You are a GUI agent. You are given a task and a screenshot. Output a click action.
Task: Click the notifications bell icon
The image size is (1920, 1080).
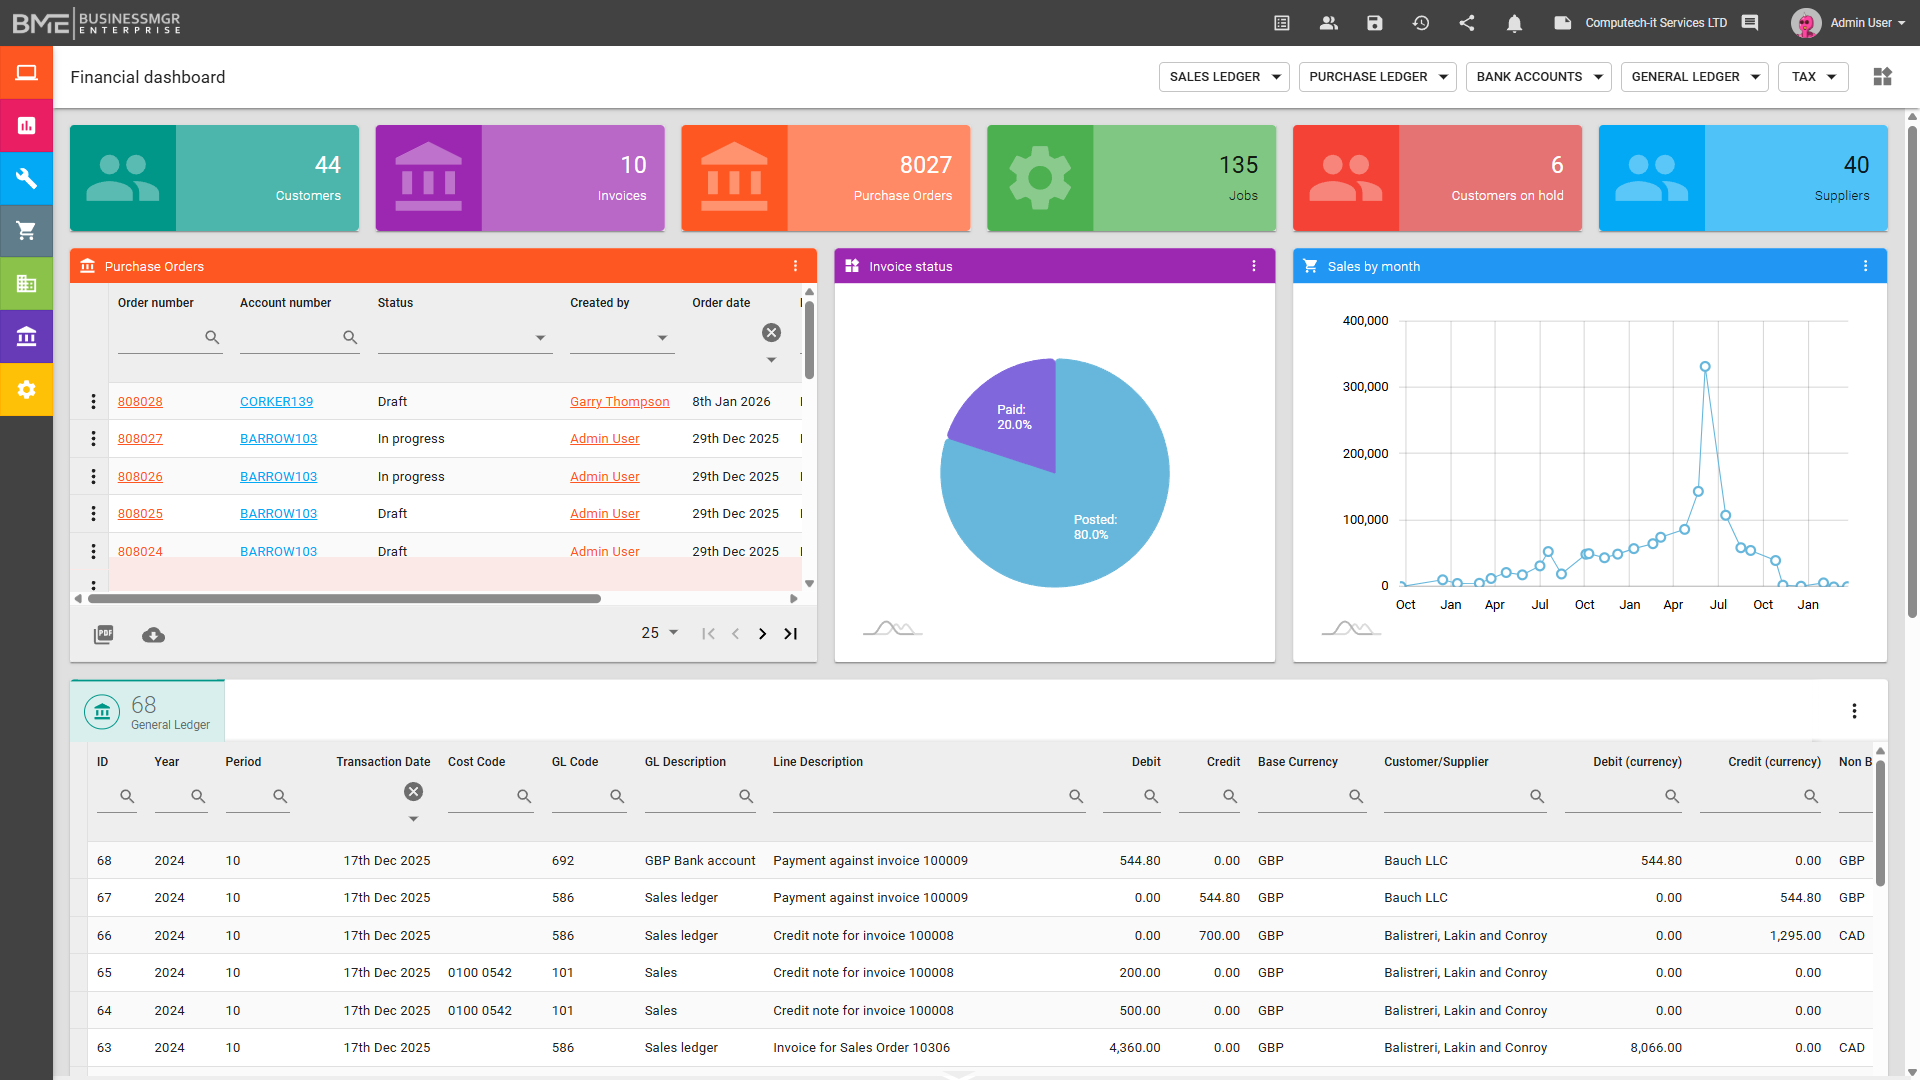pyautogui.click(x=1514, y=23)
